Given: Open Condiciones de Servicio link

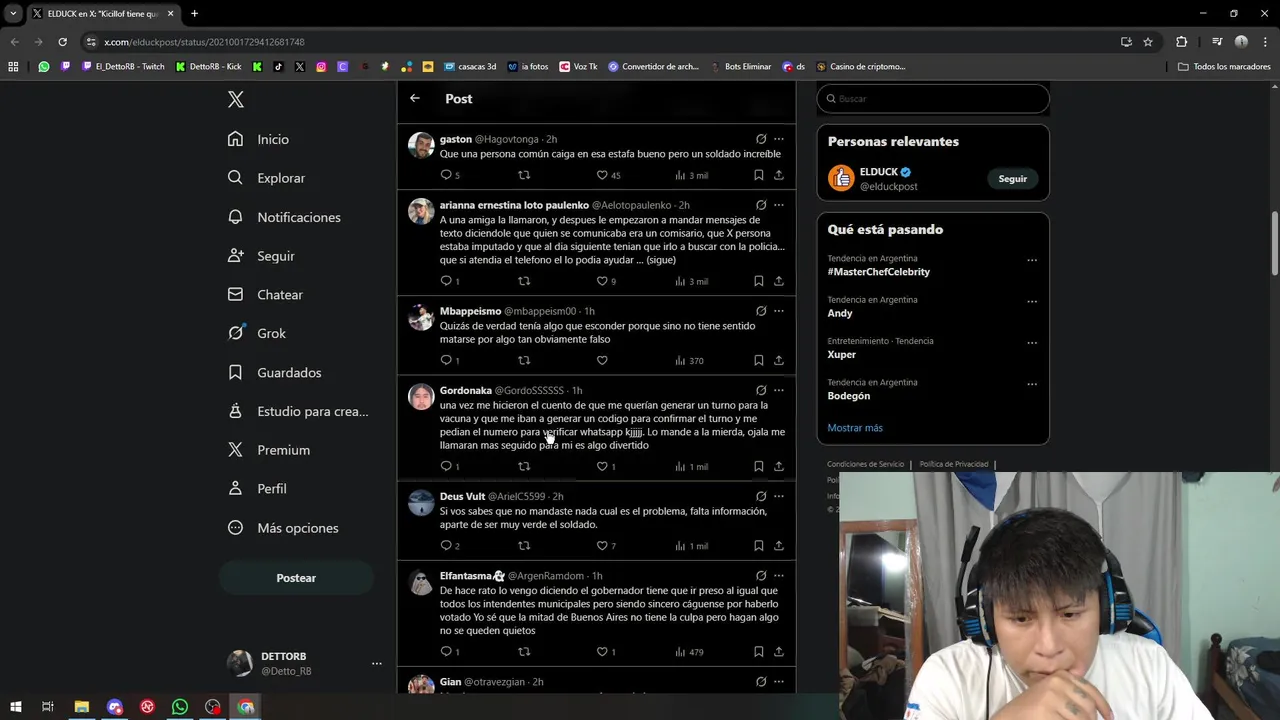Looking at the screenshot, I should (865, 464).
